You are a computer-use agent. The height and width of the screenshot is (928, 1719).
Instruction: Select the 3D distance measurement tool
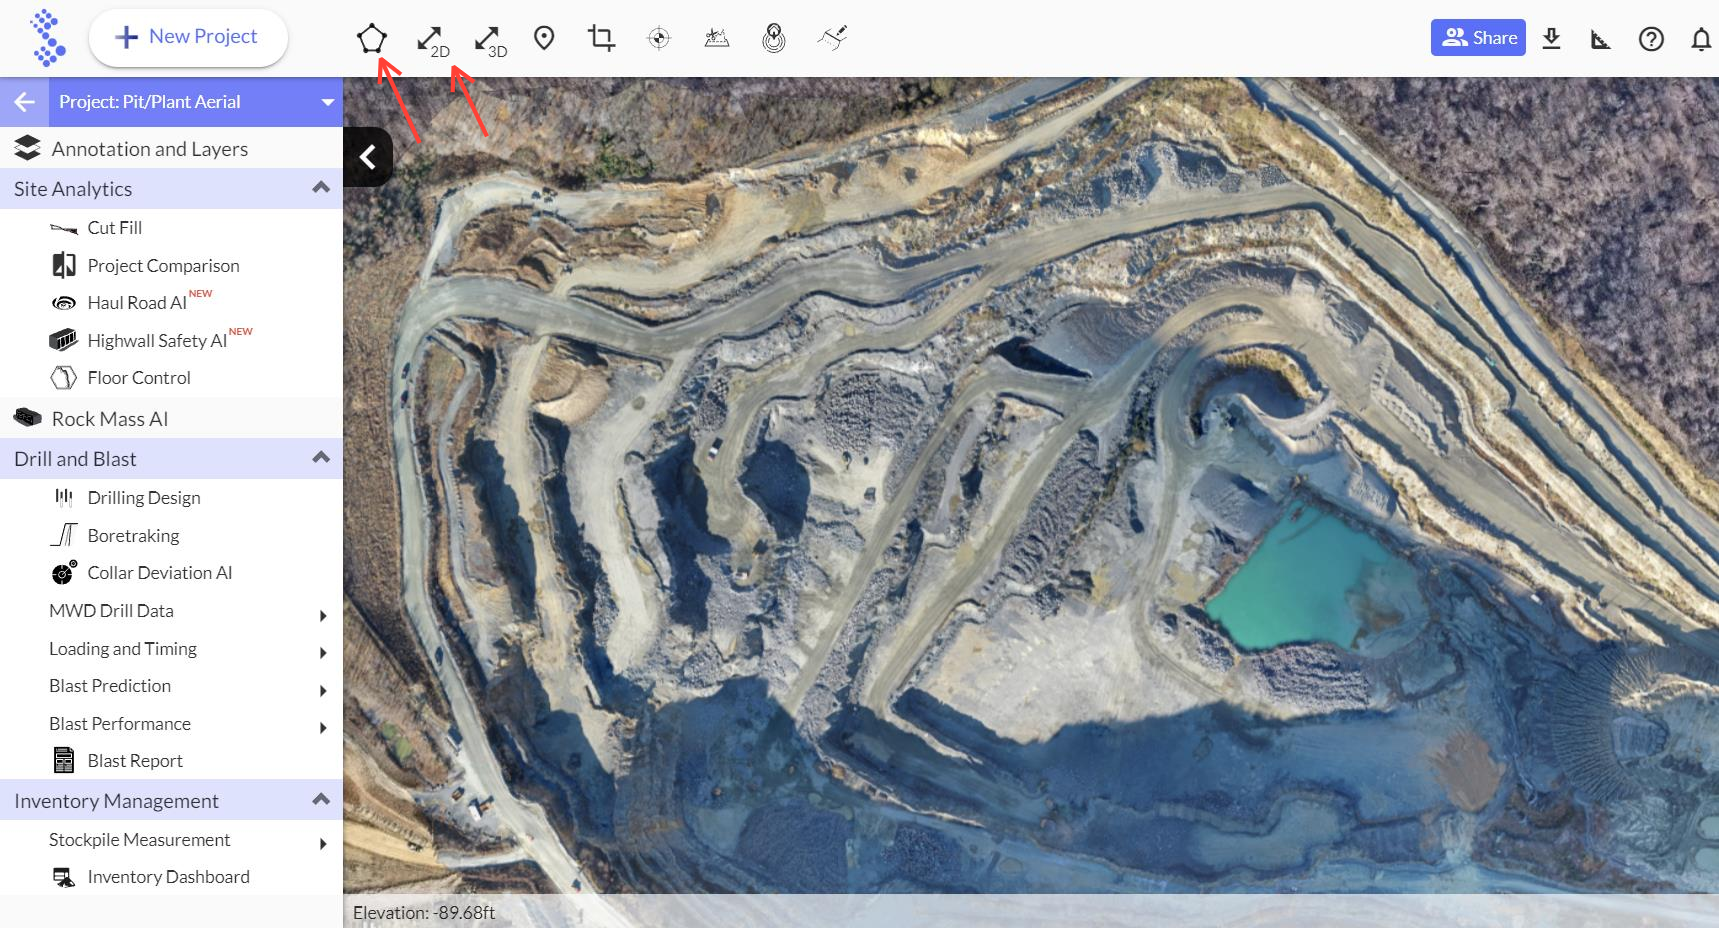point(490,41)
